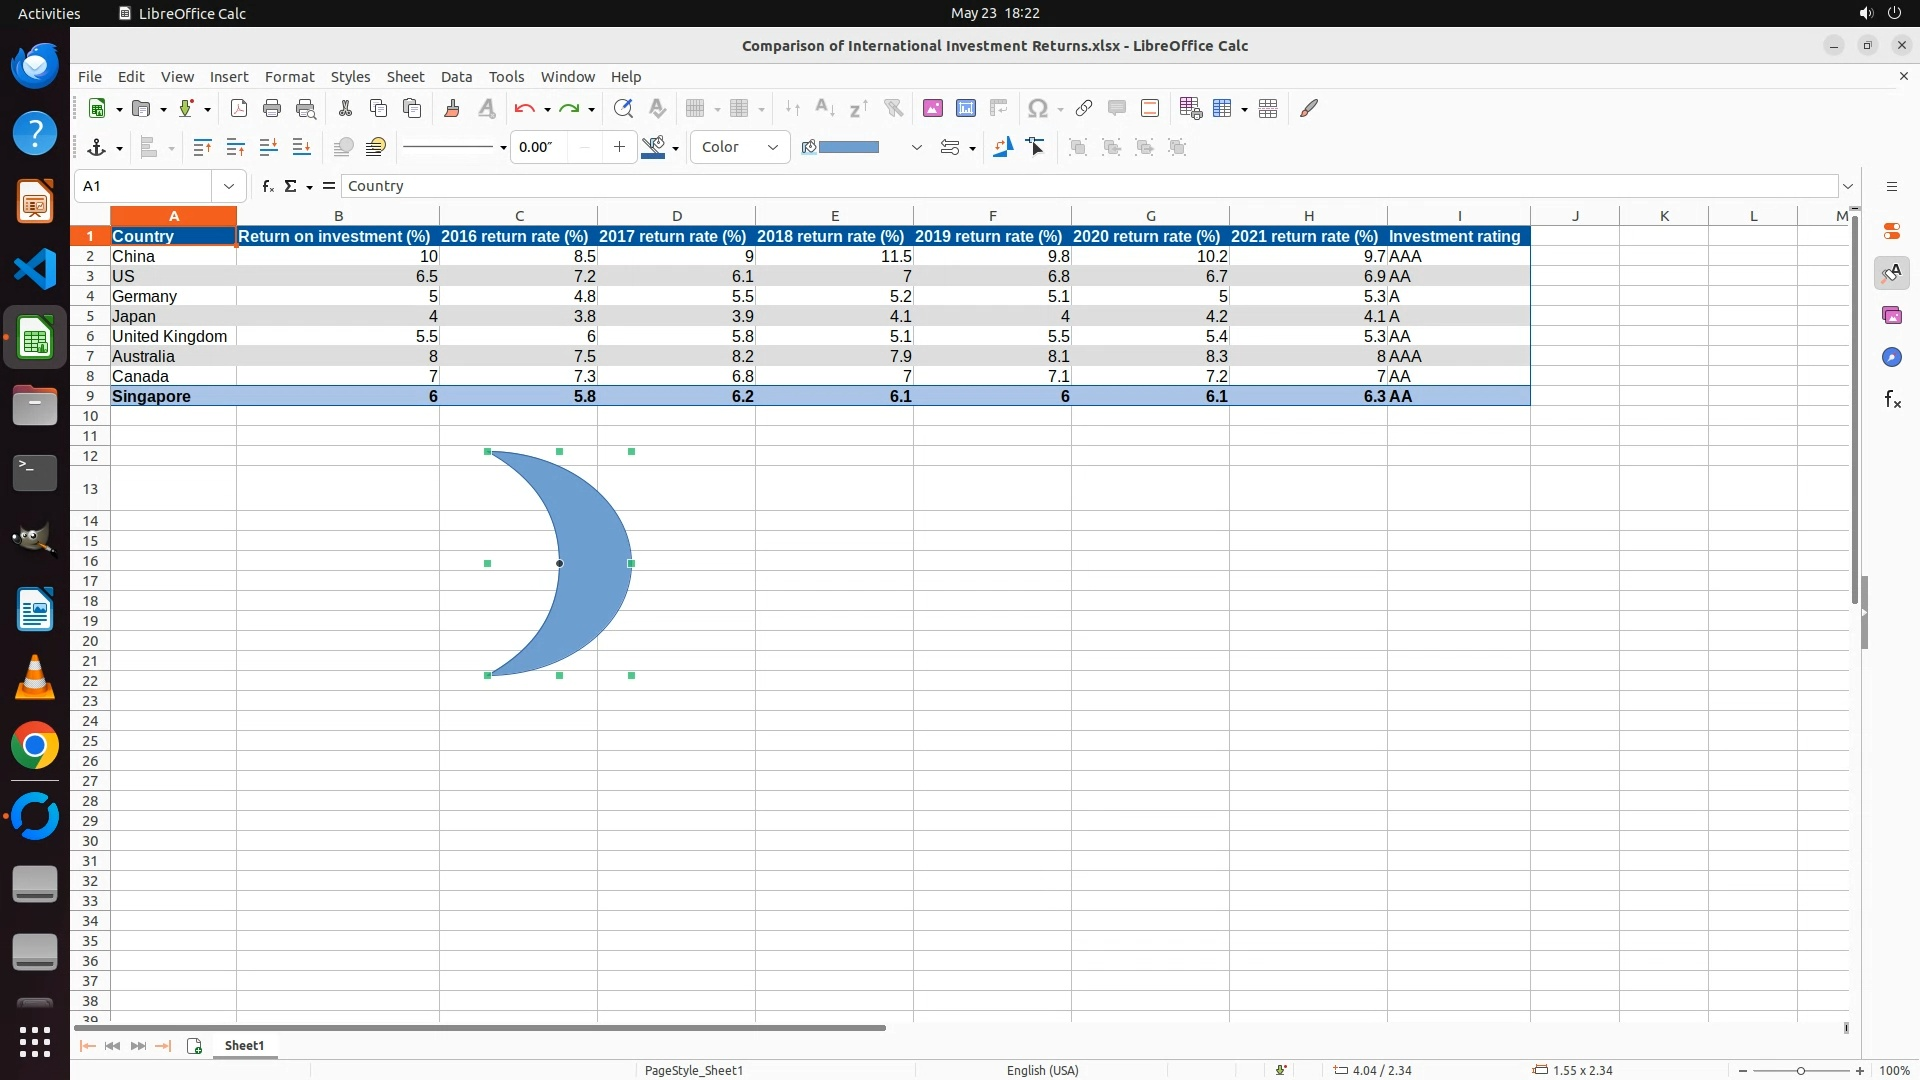Click the Clone Formatting paintbrush icon
1920x1080 pixels.
click(451, 108)
